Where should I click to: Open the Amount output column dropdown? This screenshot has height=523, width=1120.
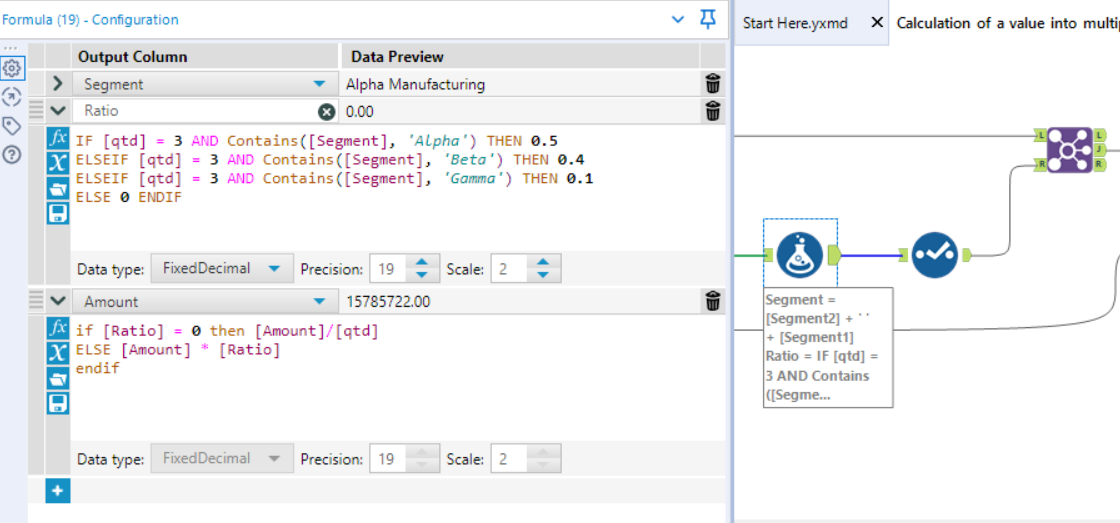click(x=319, y=301)
